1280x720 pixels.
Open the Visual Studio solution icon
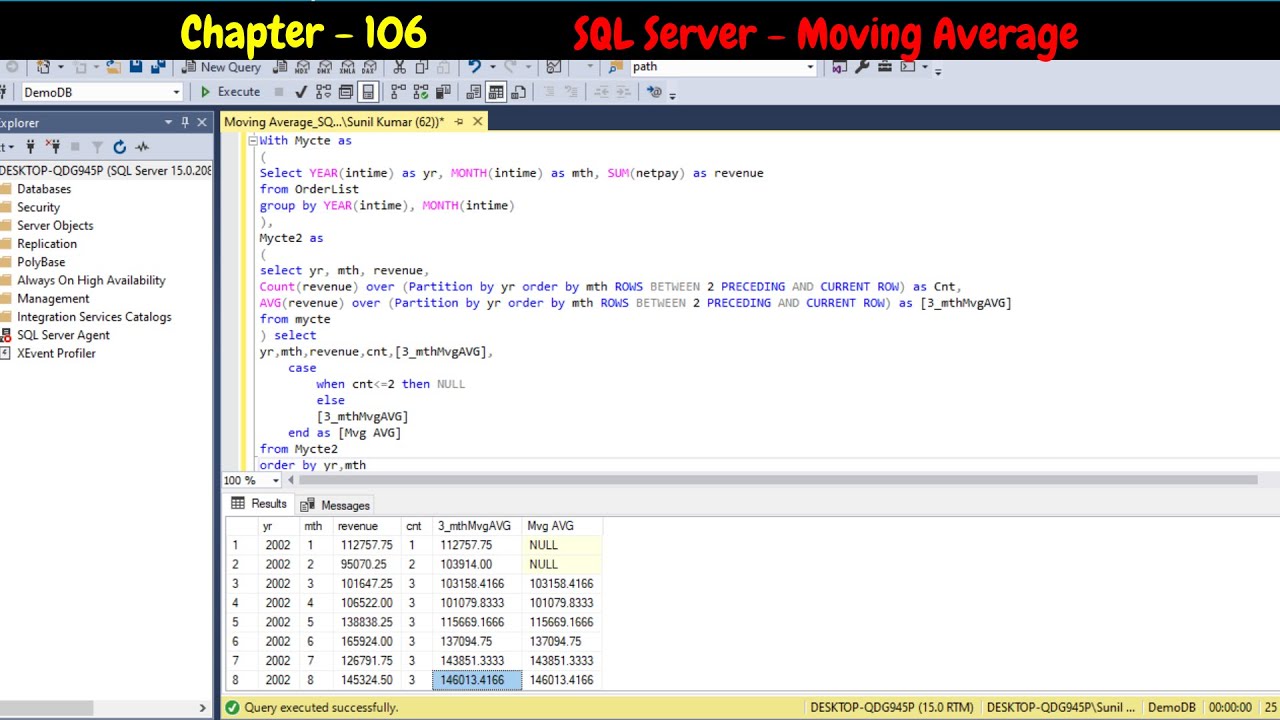tap(839, 67)
